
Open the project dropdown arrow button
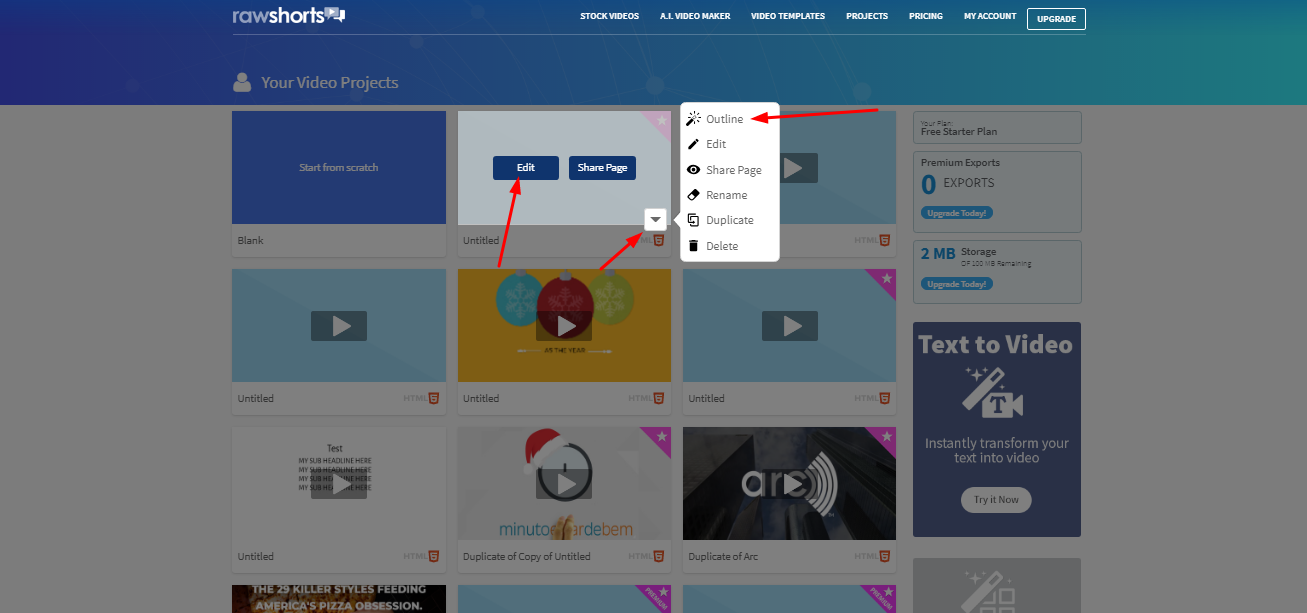point(656,219)
